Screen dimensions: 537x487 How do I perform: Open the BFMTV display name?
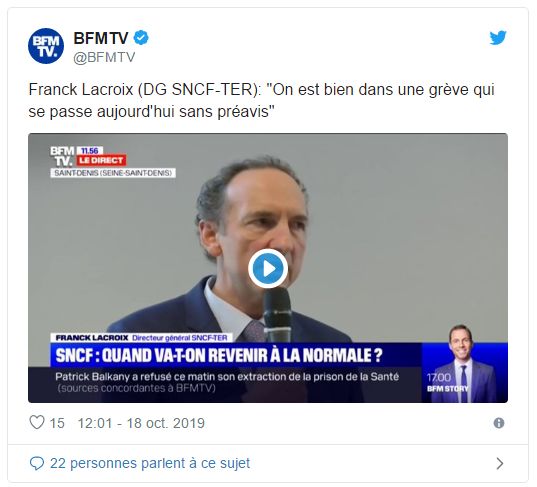101,38
